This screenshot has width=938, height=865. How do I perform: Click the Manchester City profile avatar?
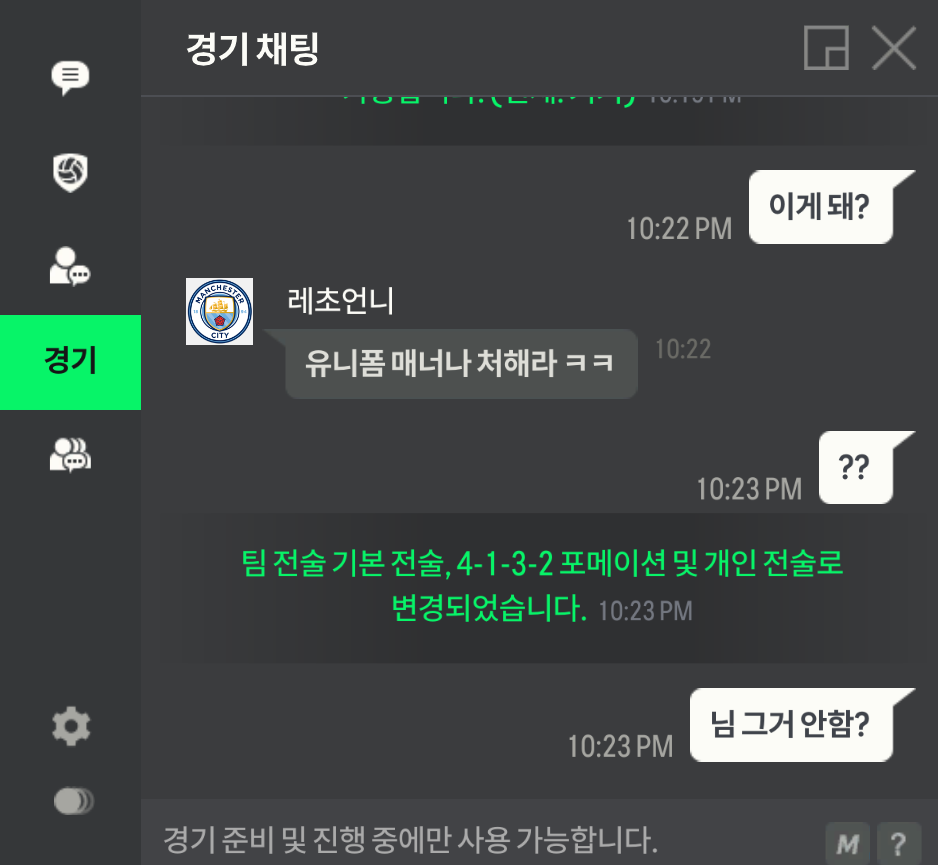click(220, 311)
